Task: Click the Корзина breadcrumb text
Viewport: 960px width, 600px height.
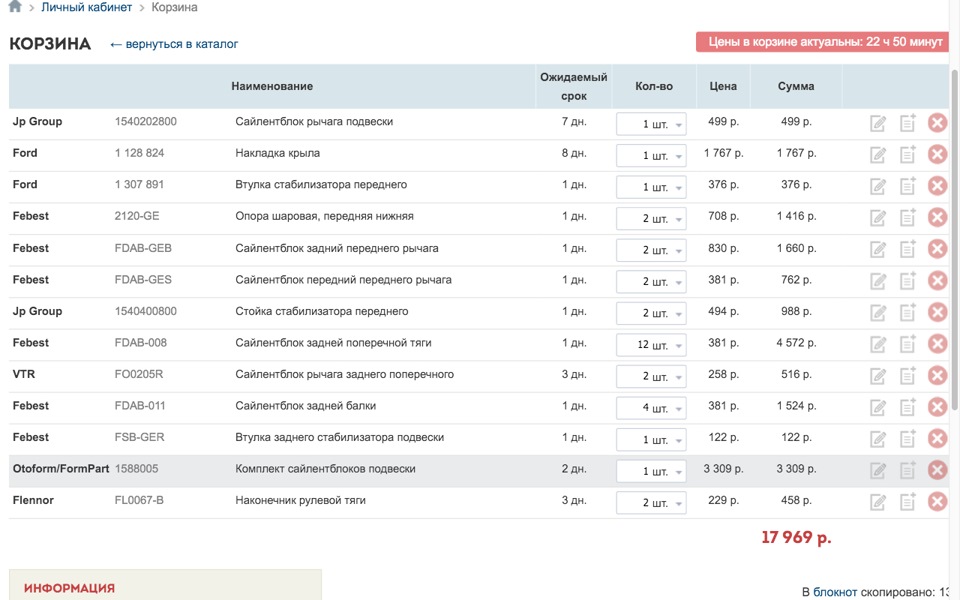Action: pyautogui.click(x=174, y=7)
